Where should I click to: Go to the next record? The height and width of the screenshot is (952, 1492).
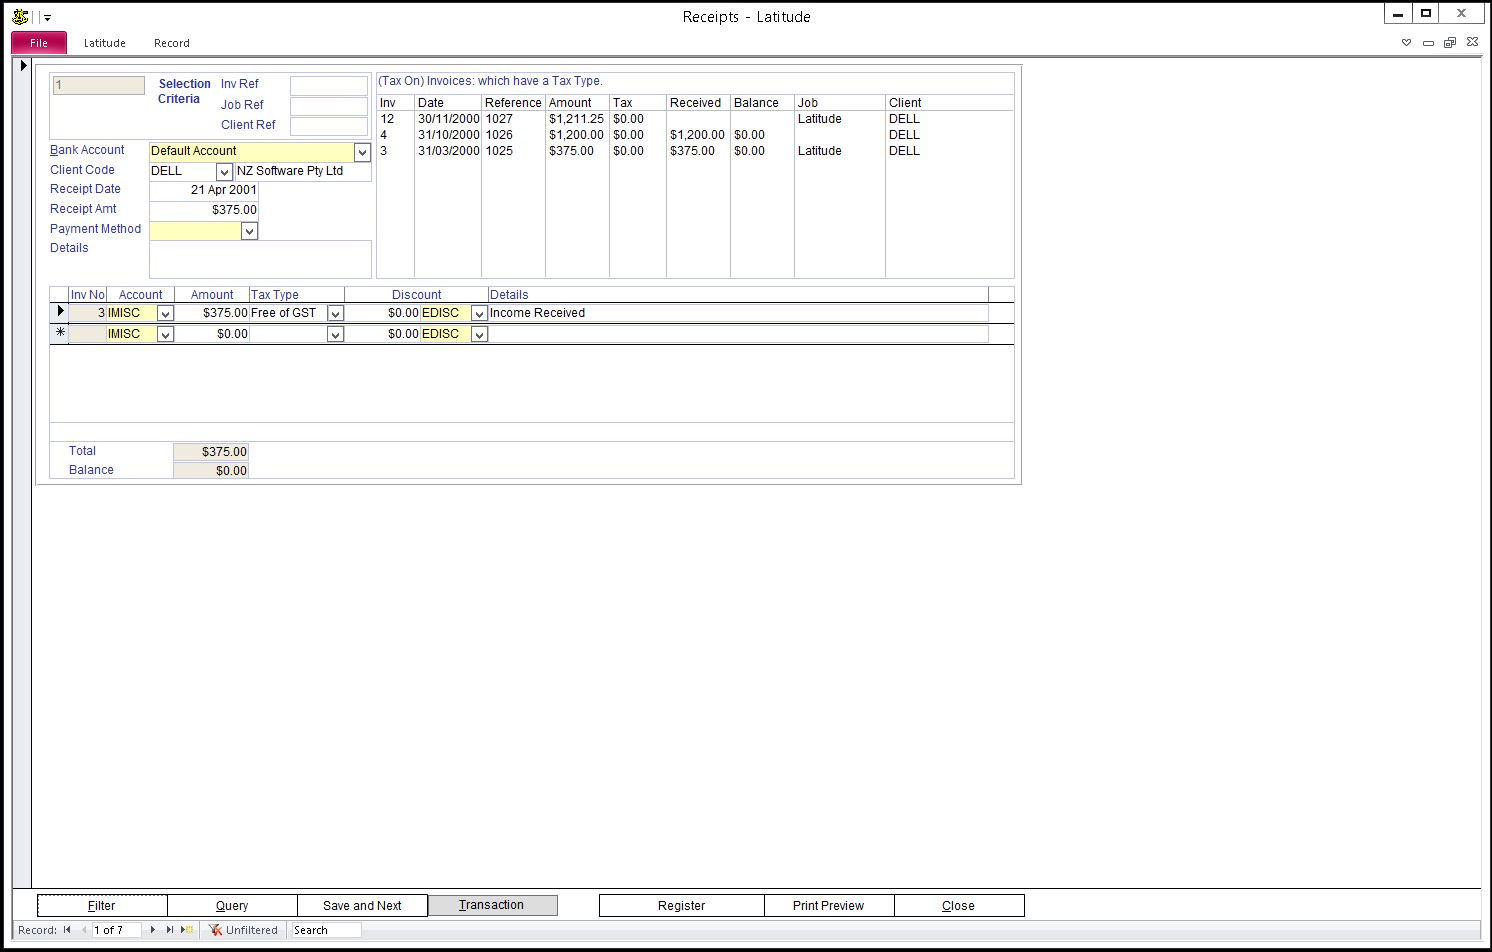[153, 930]
